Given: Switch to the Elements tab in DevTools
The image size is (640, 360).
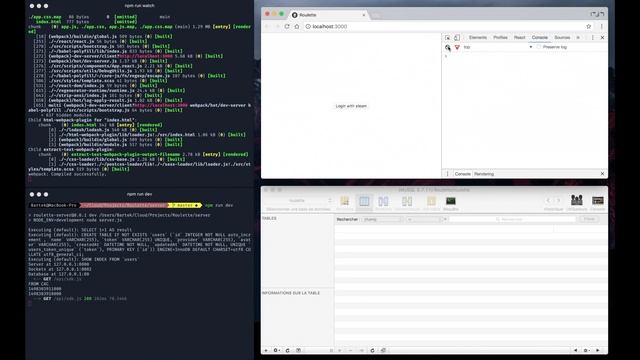Looking at the screenshot, I should (478, 38).
